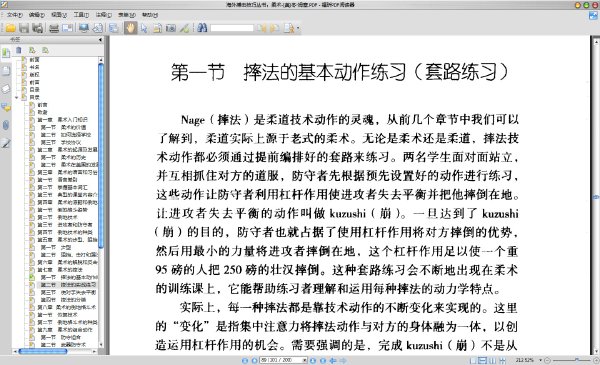
Task: Go to previous page in status bar
Action: pos(254,360)
